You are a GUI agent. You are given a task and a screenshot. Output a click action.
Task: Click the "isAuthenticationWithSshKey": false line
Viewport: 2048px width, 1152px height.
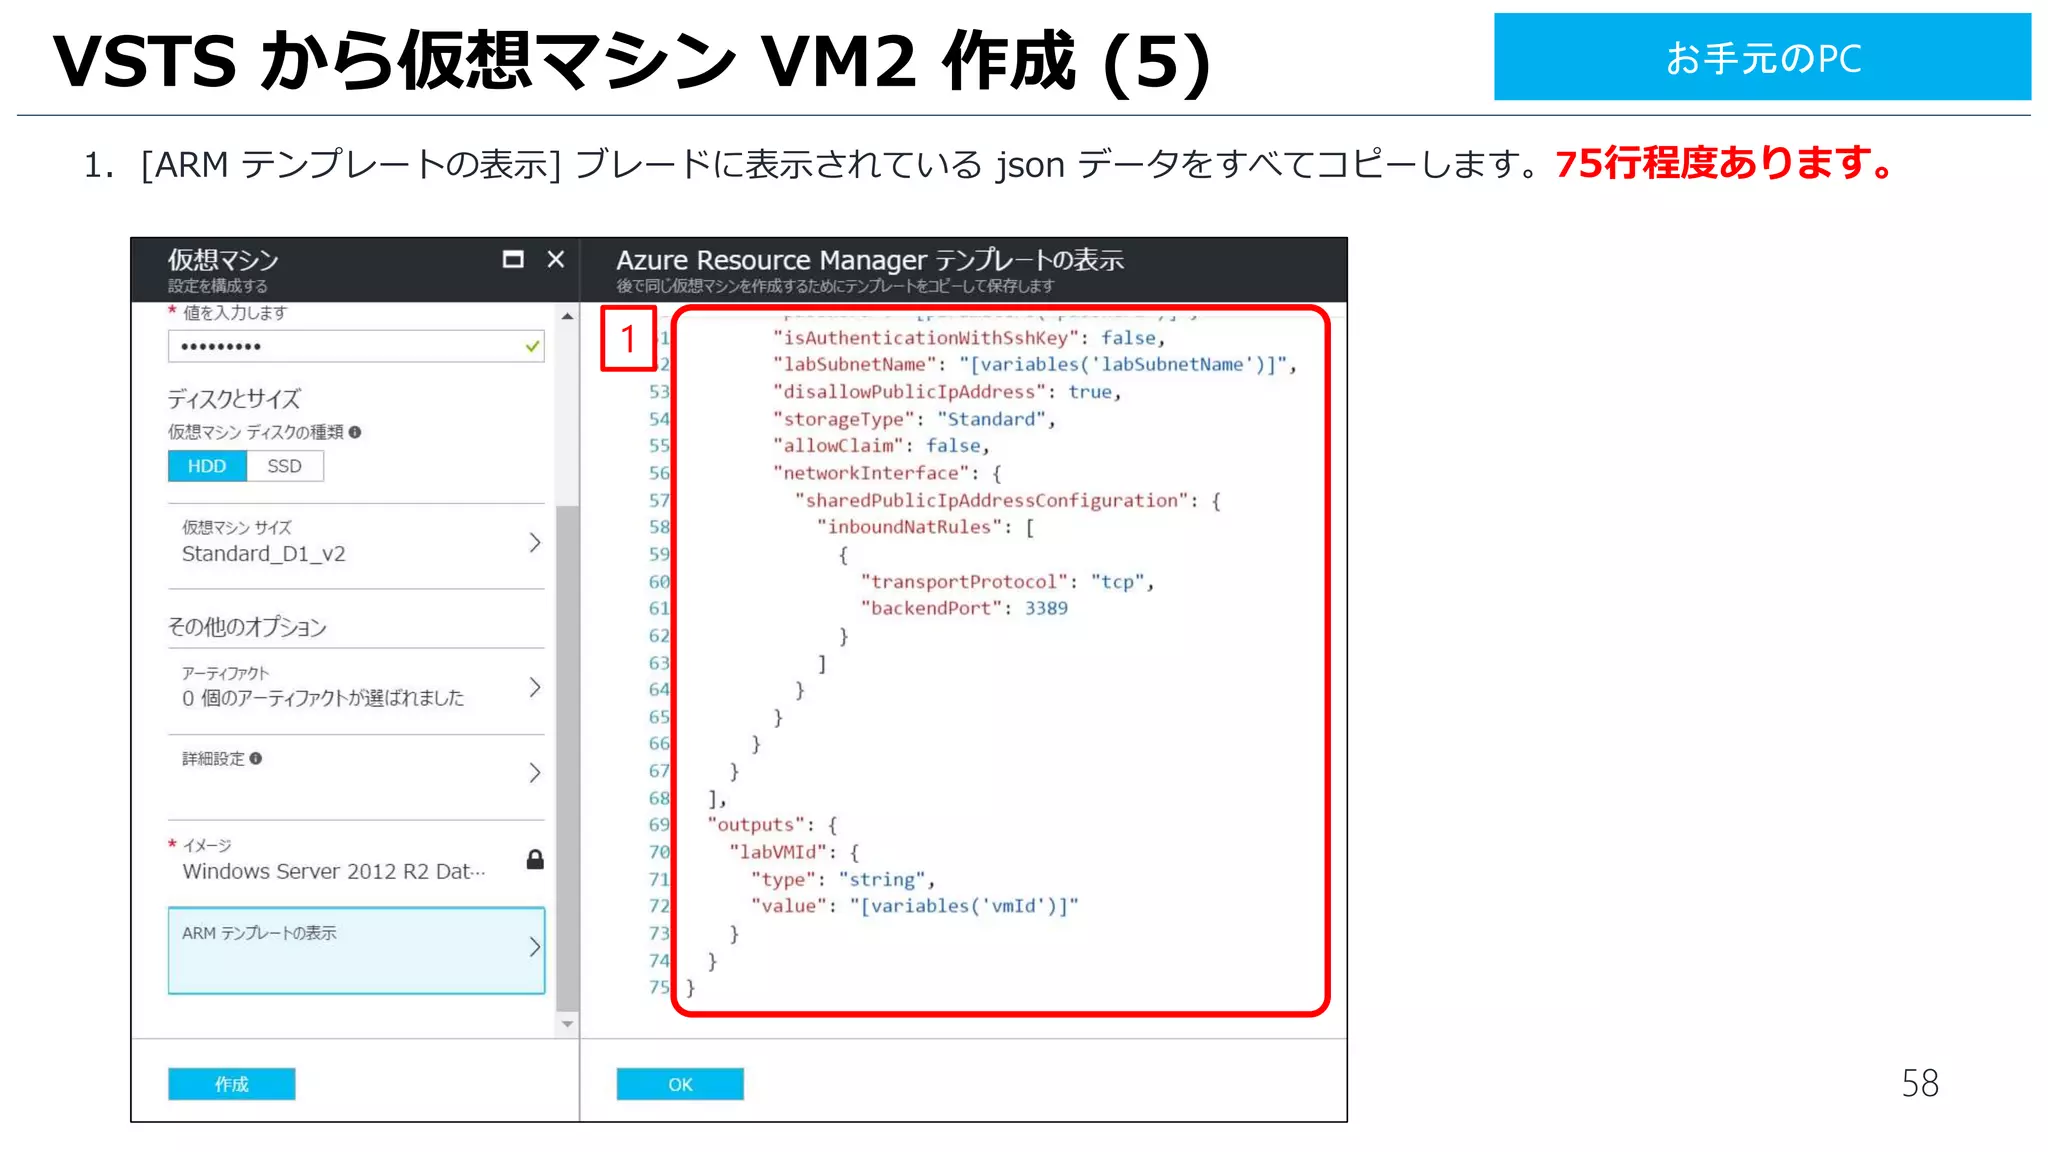(969, 338)
